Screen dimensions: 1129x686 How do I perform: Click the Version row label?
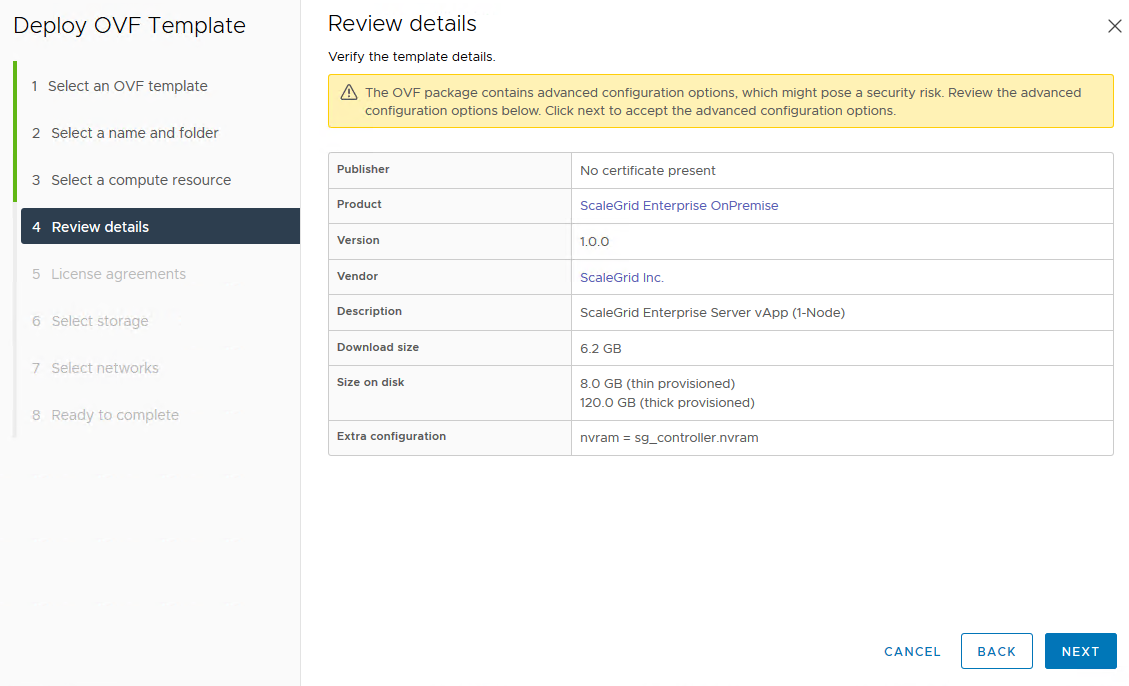click(358, 240)
